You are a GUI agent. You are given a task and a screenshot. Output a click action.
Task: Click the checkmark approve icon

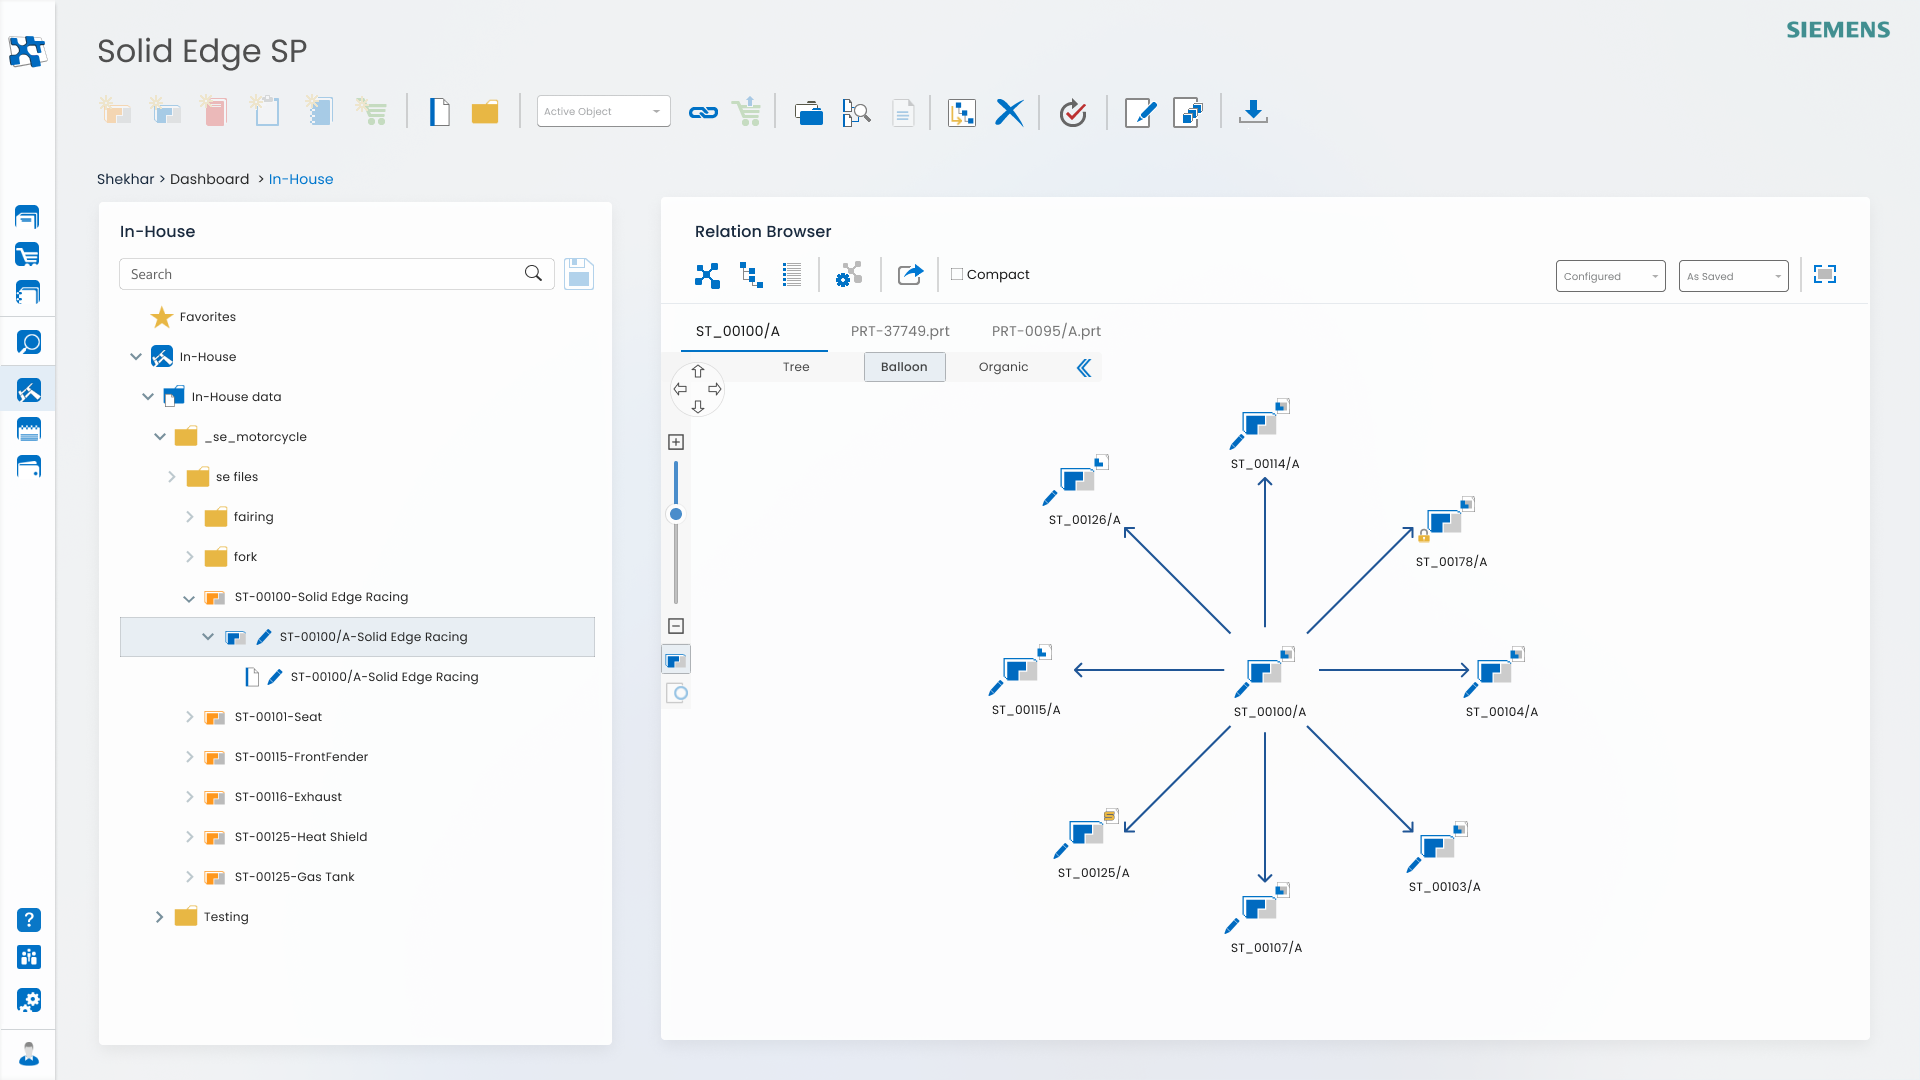[1073, 113]
